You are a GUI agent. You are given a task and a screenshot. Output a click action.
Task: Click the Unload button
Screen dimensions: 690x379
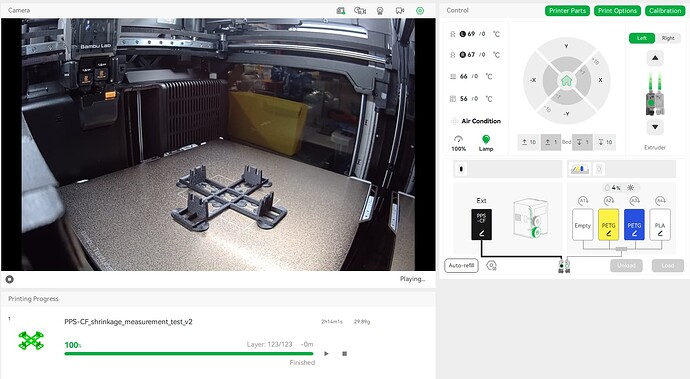[626, 265]
